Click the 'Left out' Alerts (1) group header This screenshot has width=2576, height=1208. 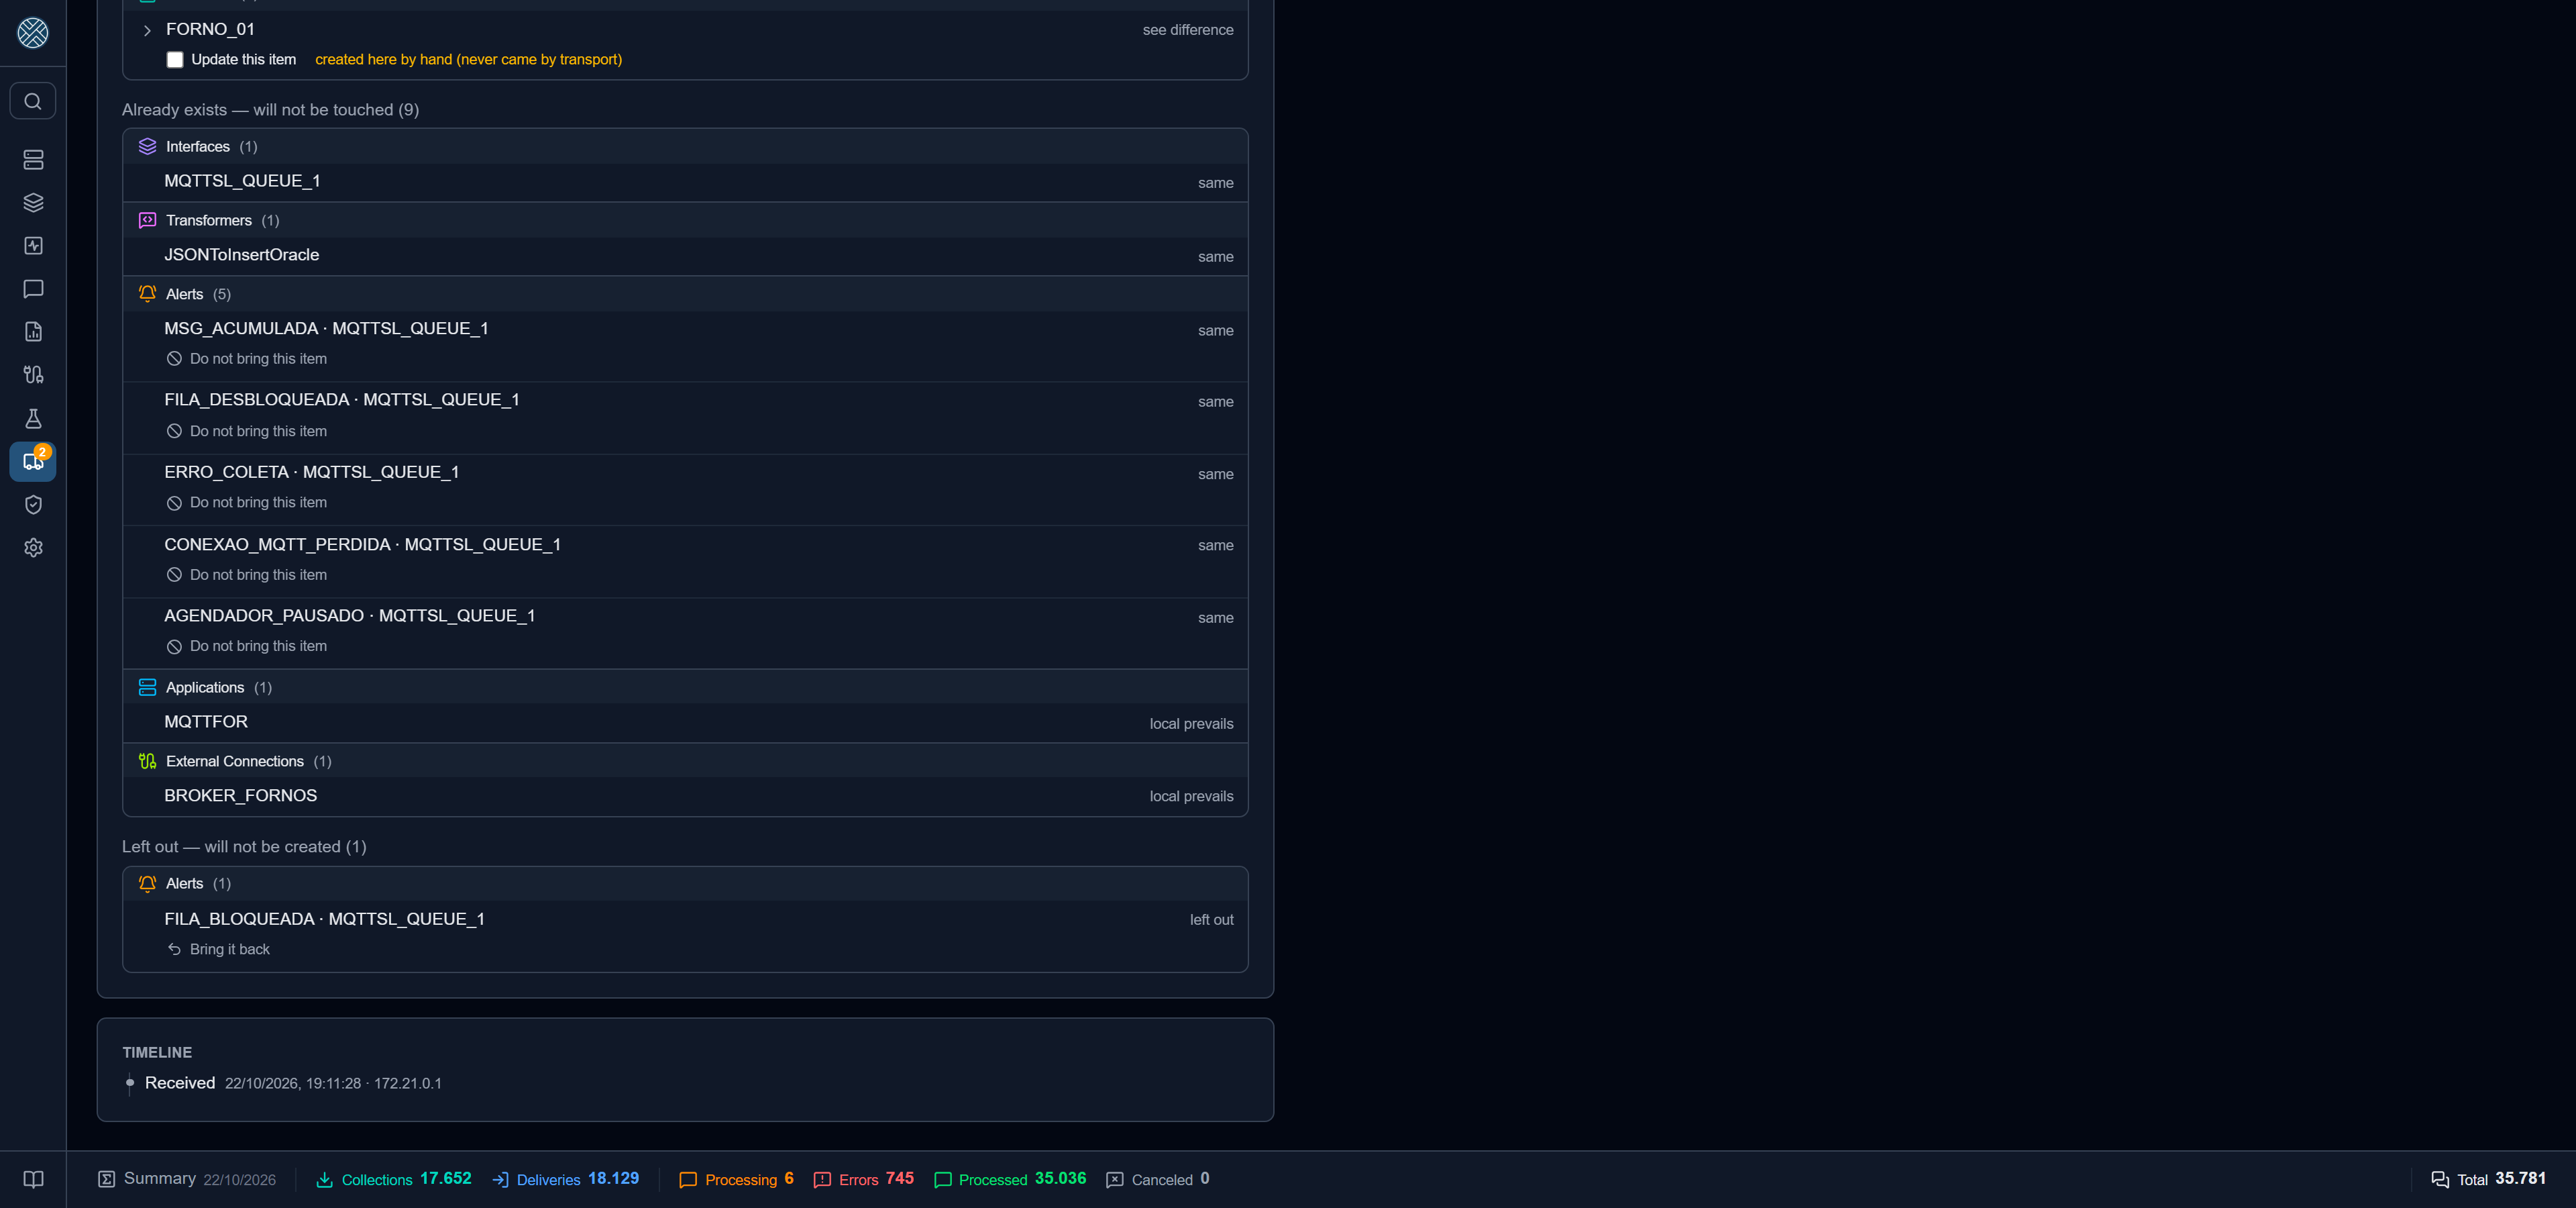coord(685,884)
